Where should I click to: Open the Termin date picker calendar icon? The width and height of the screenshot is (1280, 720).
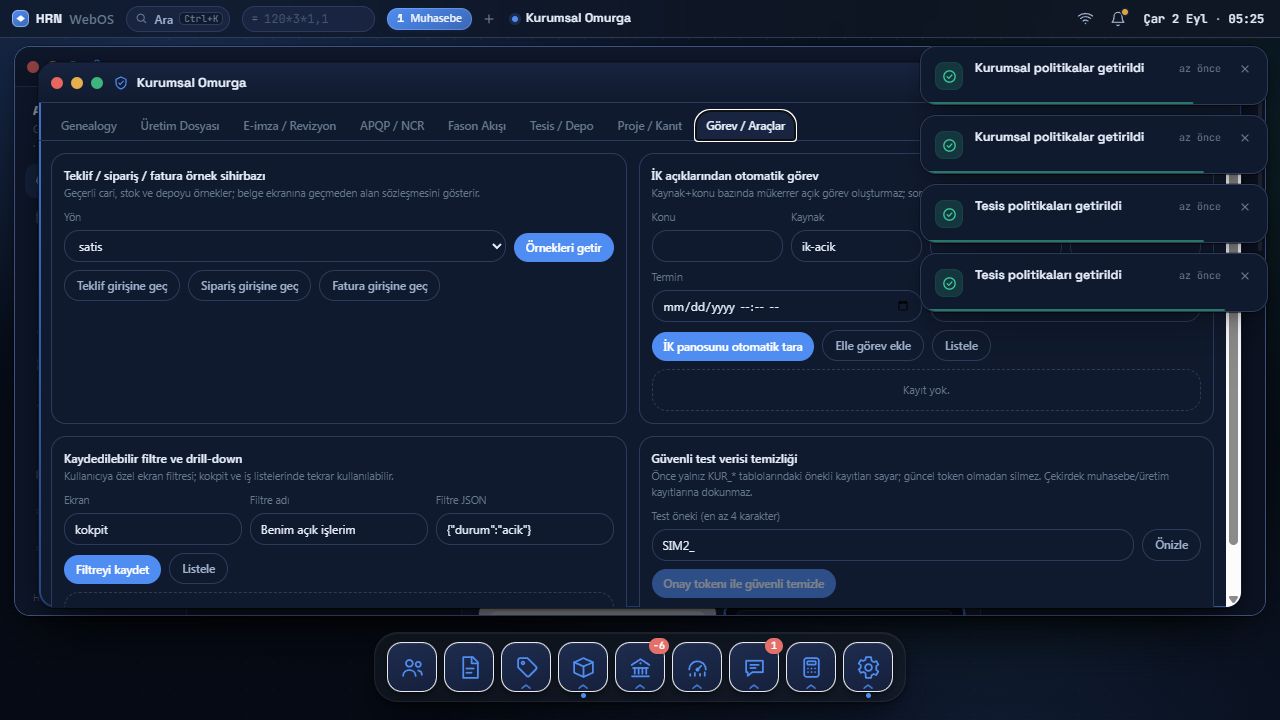click(903, 306)
